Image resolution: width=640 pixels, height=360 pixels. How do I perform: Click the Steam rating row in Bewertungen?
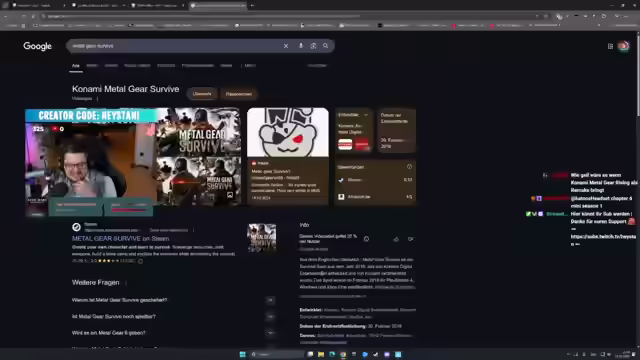click(375, 180)
